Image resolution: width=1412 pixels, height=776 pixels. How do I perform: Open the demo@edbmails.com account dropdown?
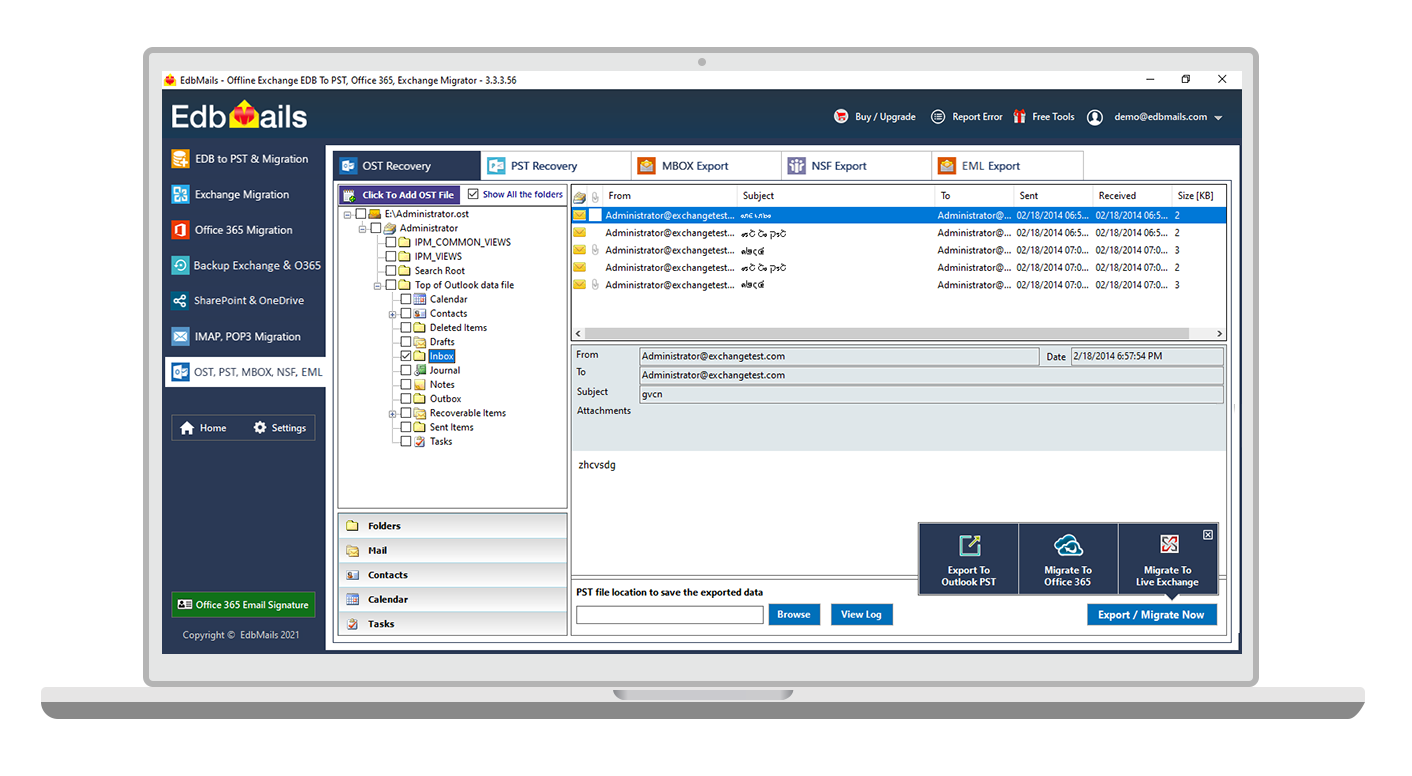pyautogui.click(x=1217, y=118)
